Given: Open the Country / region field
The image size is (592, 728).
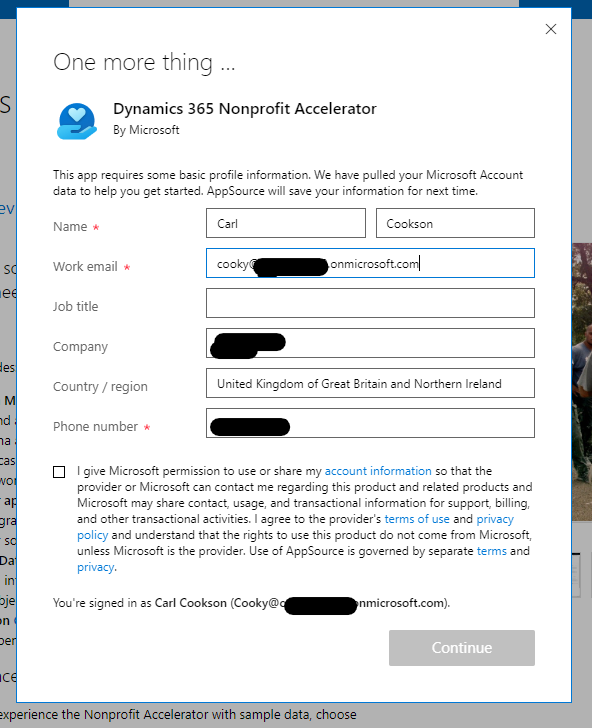Looking at the screenshot, I should (370, 383).
